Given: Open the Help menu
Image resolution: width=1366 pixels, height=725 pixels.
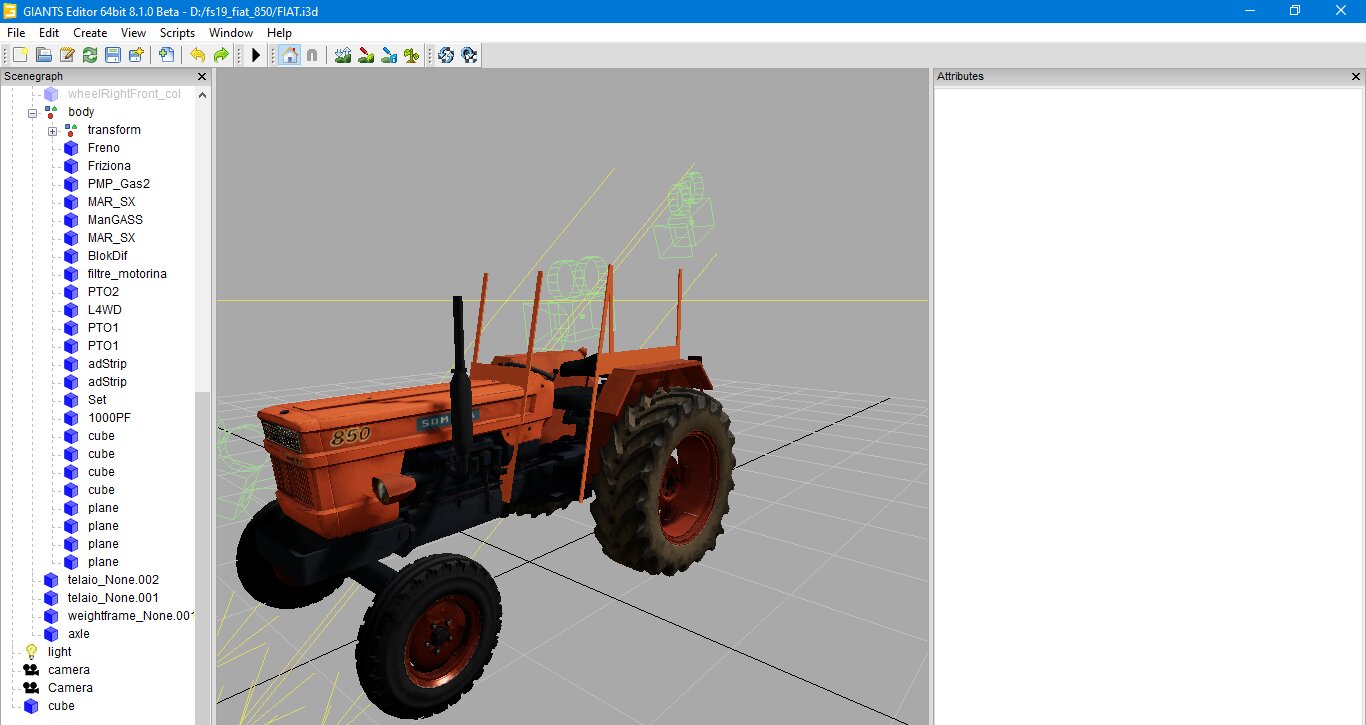Looking at the screenshot, I should (x=279, y=33).
